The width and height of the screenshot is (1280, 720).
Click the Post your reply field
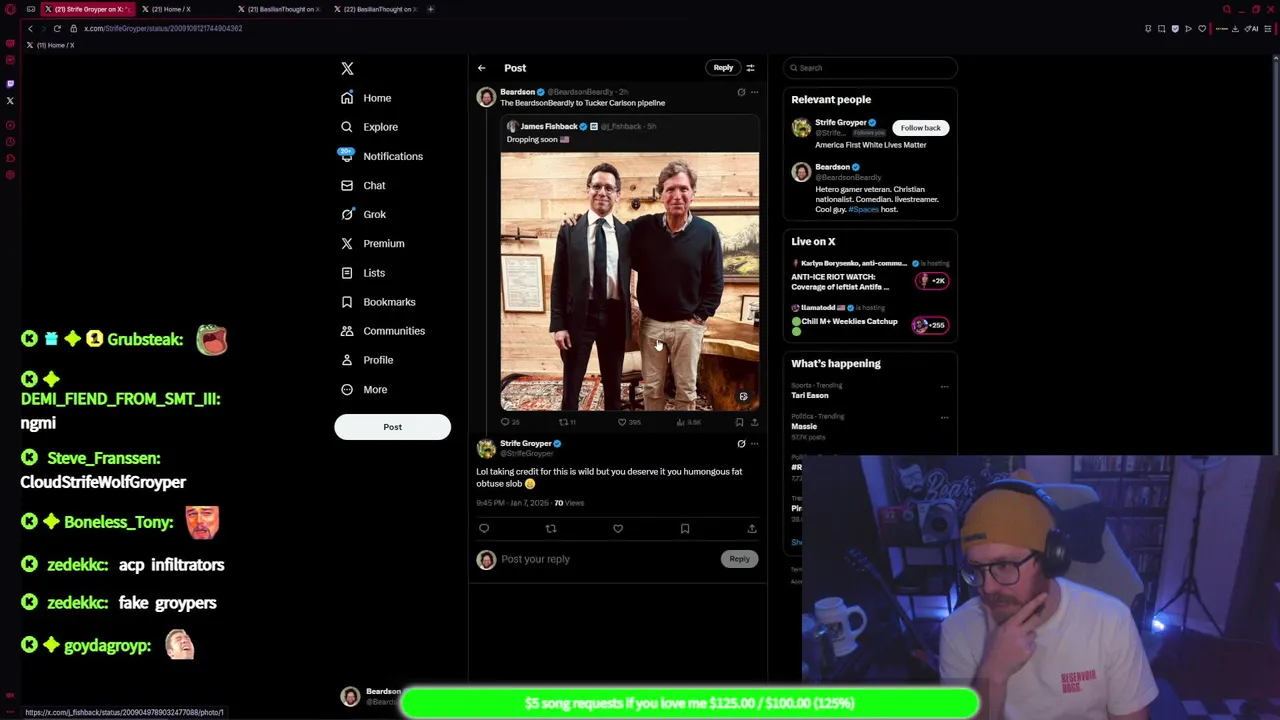point(608,559)
